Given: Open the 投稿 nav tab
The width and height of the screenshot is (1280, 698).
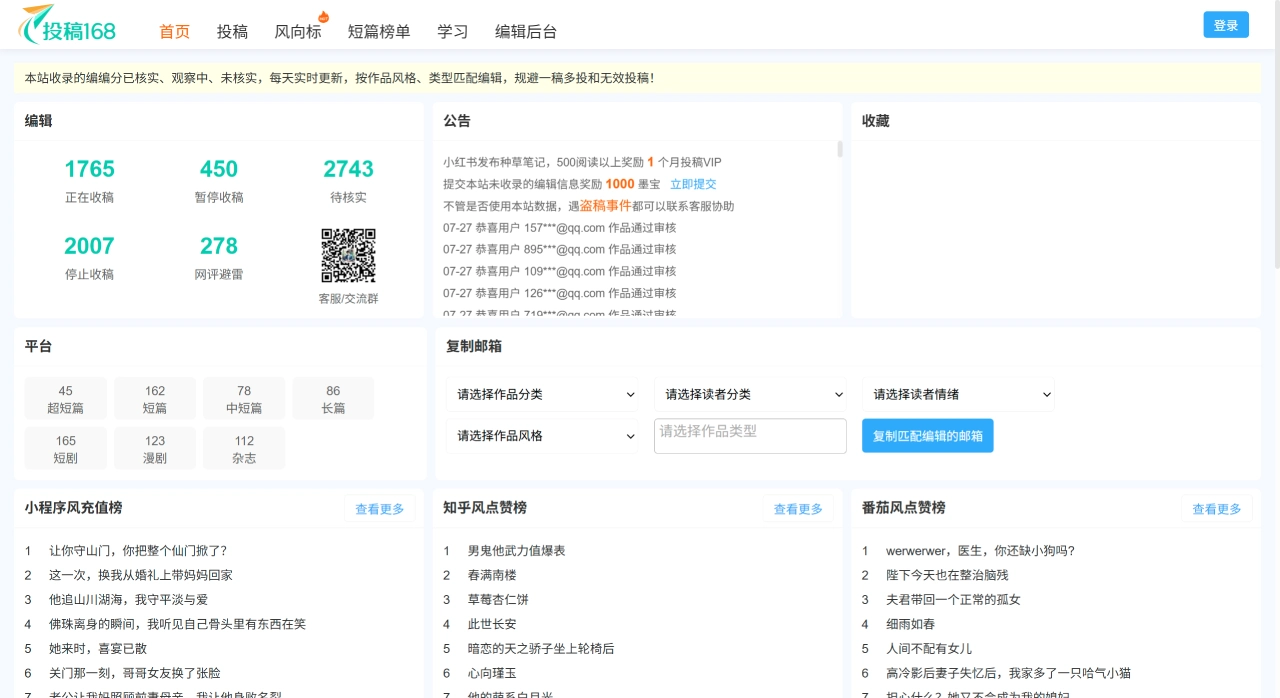Looking at the screenshot, I should 232,32.
